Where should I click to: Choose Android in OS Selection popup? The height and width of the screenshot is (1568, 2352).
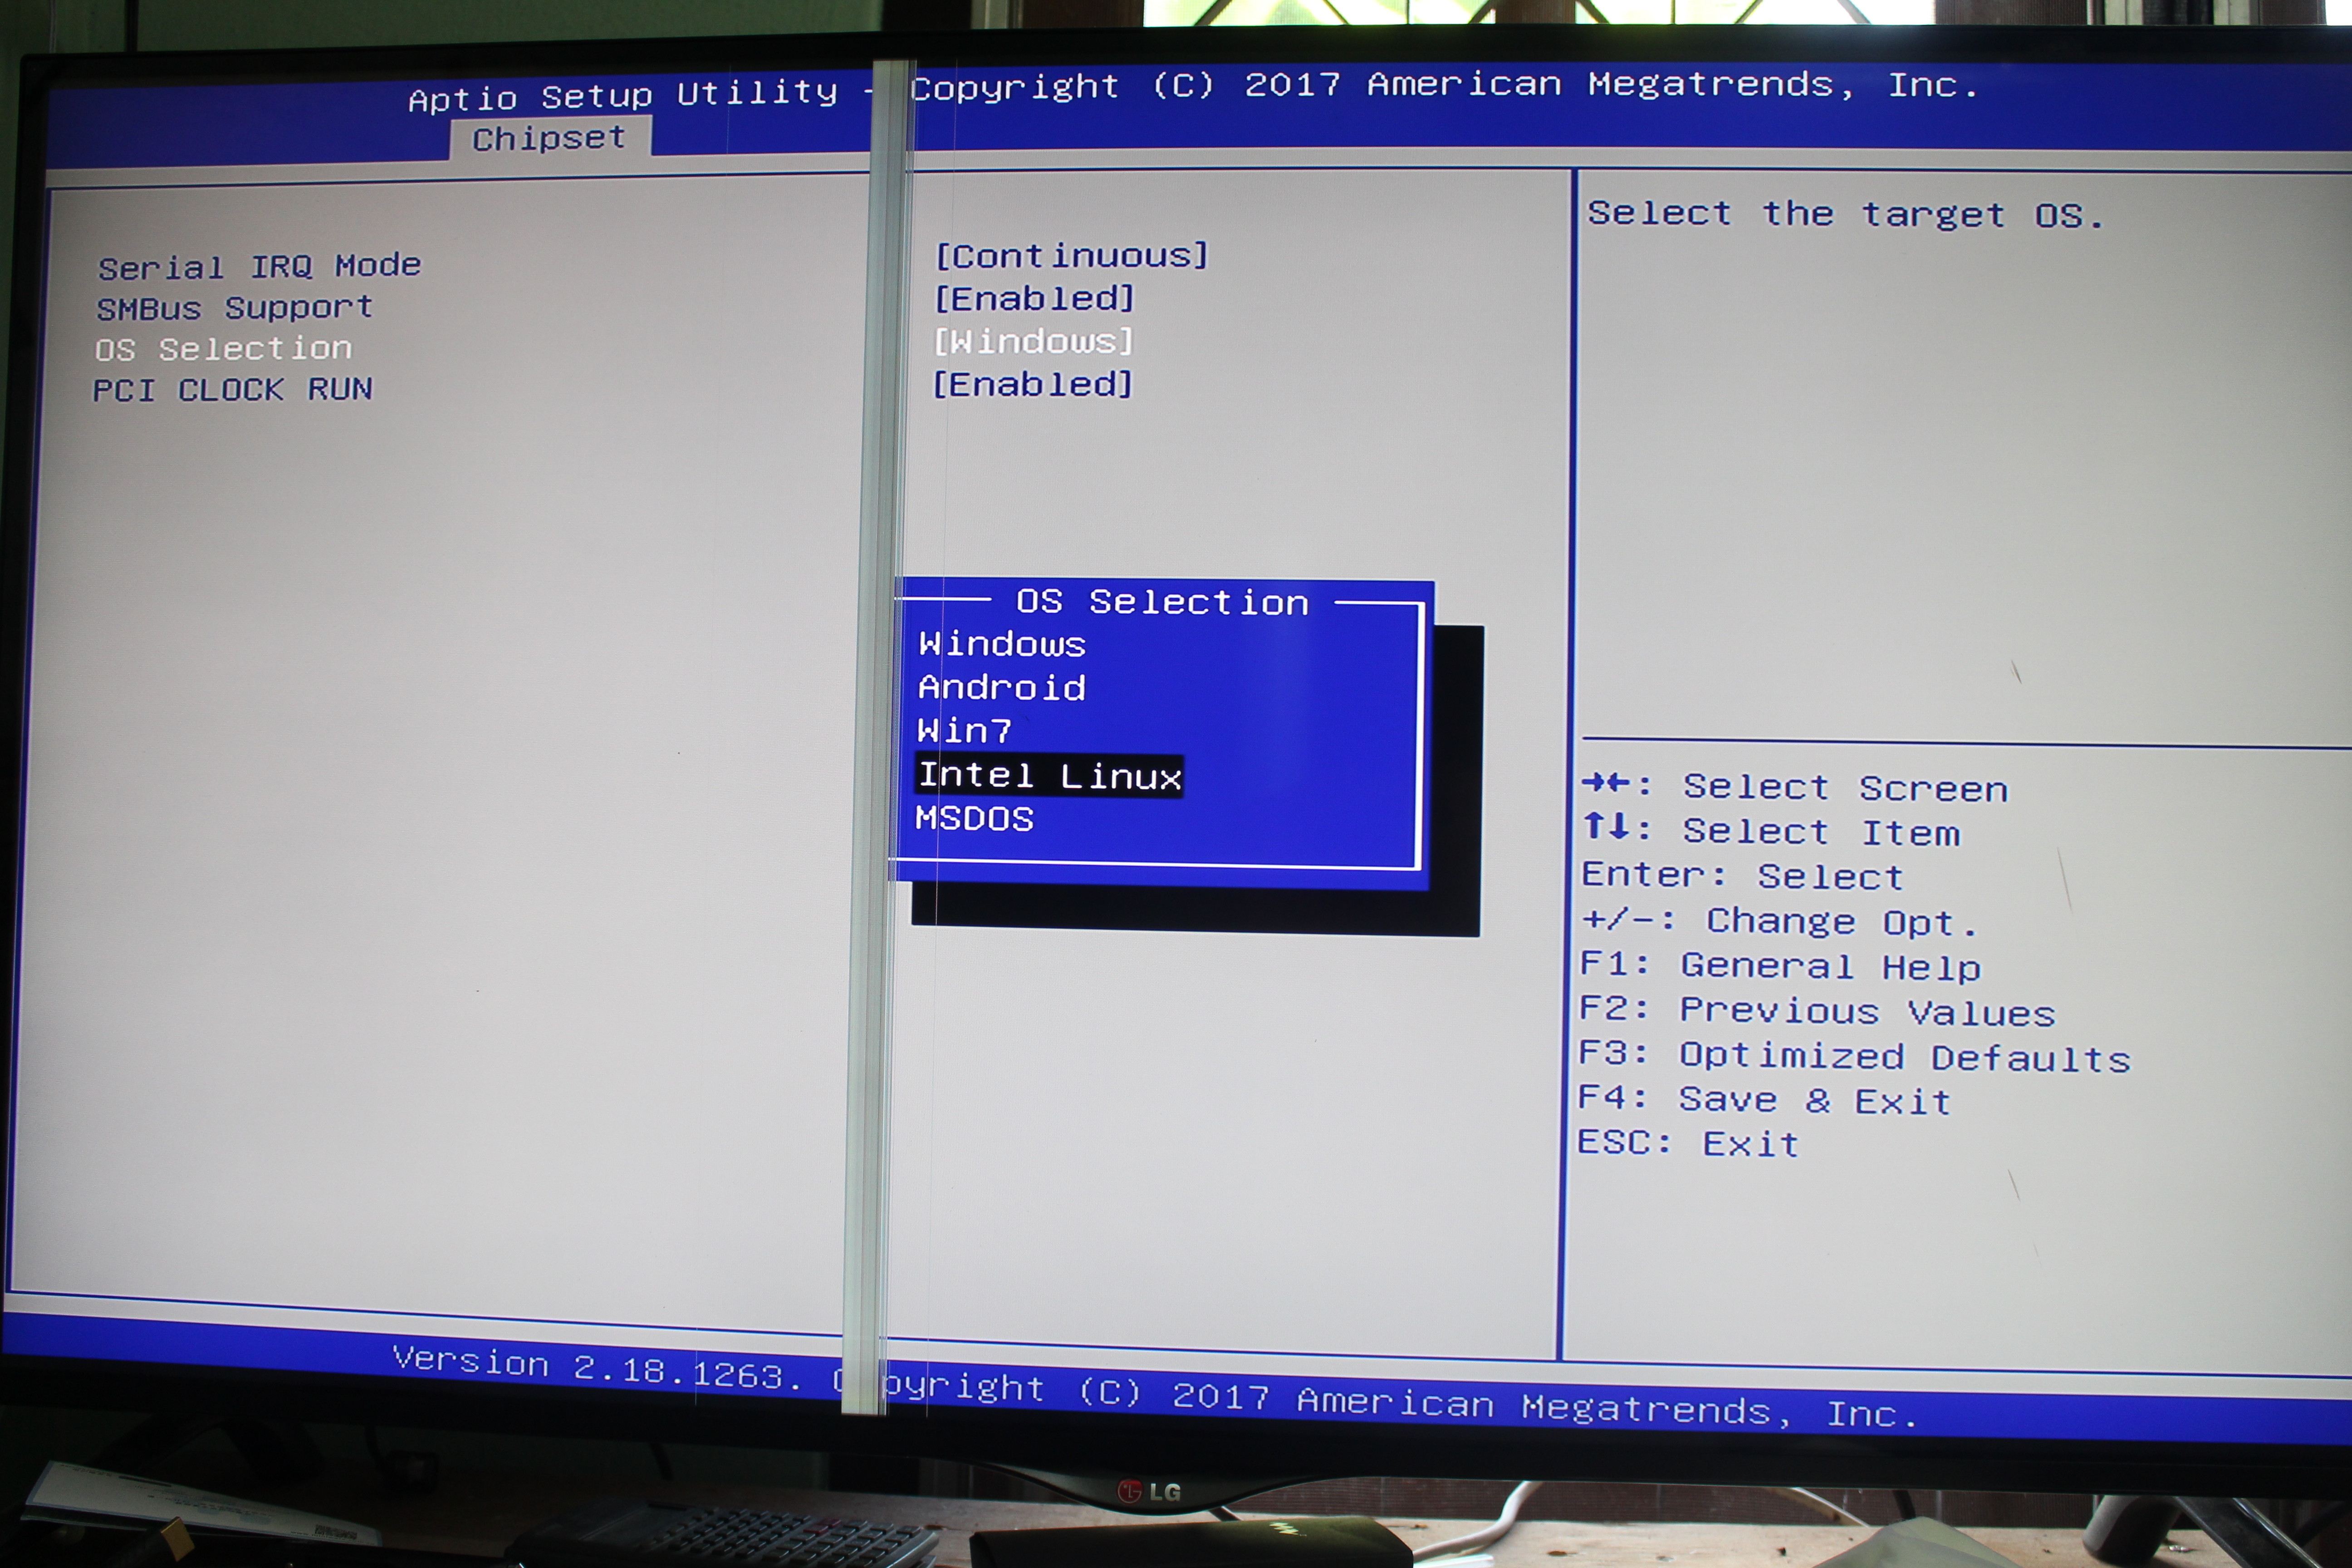tap(1002, 687)
